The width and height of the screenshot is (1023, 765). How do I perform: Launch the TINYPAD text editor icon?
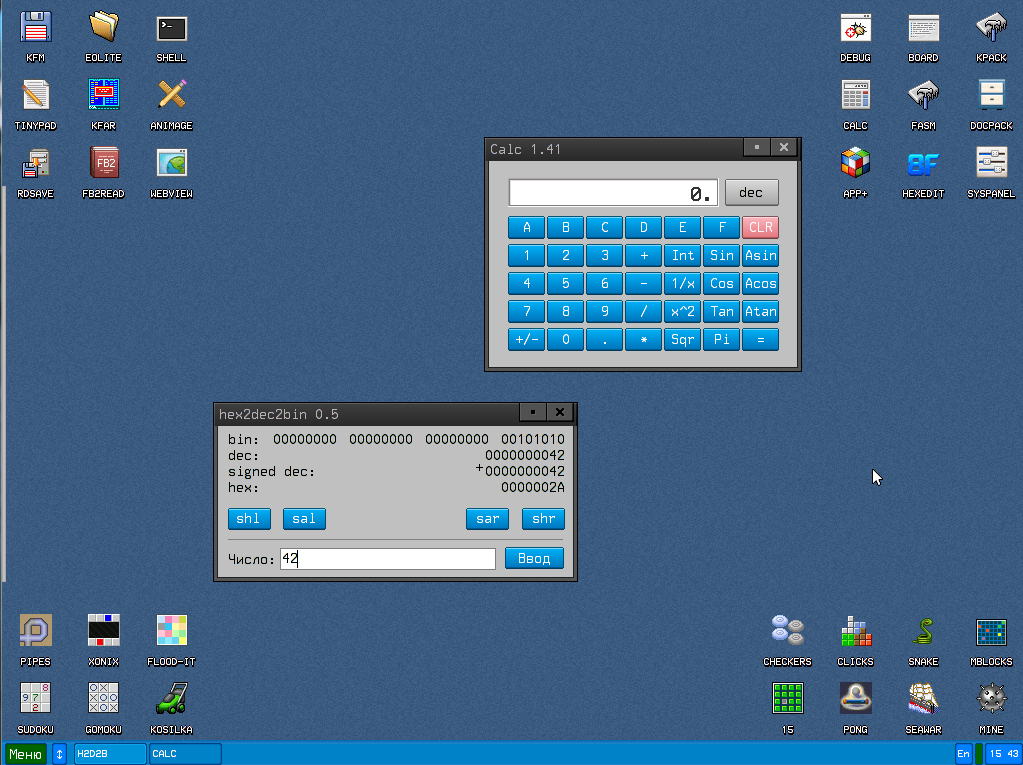click(36, 96)
